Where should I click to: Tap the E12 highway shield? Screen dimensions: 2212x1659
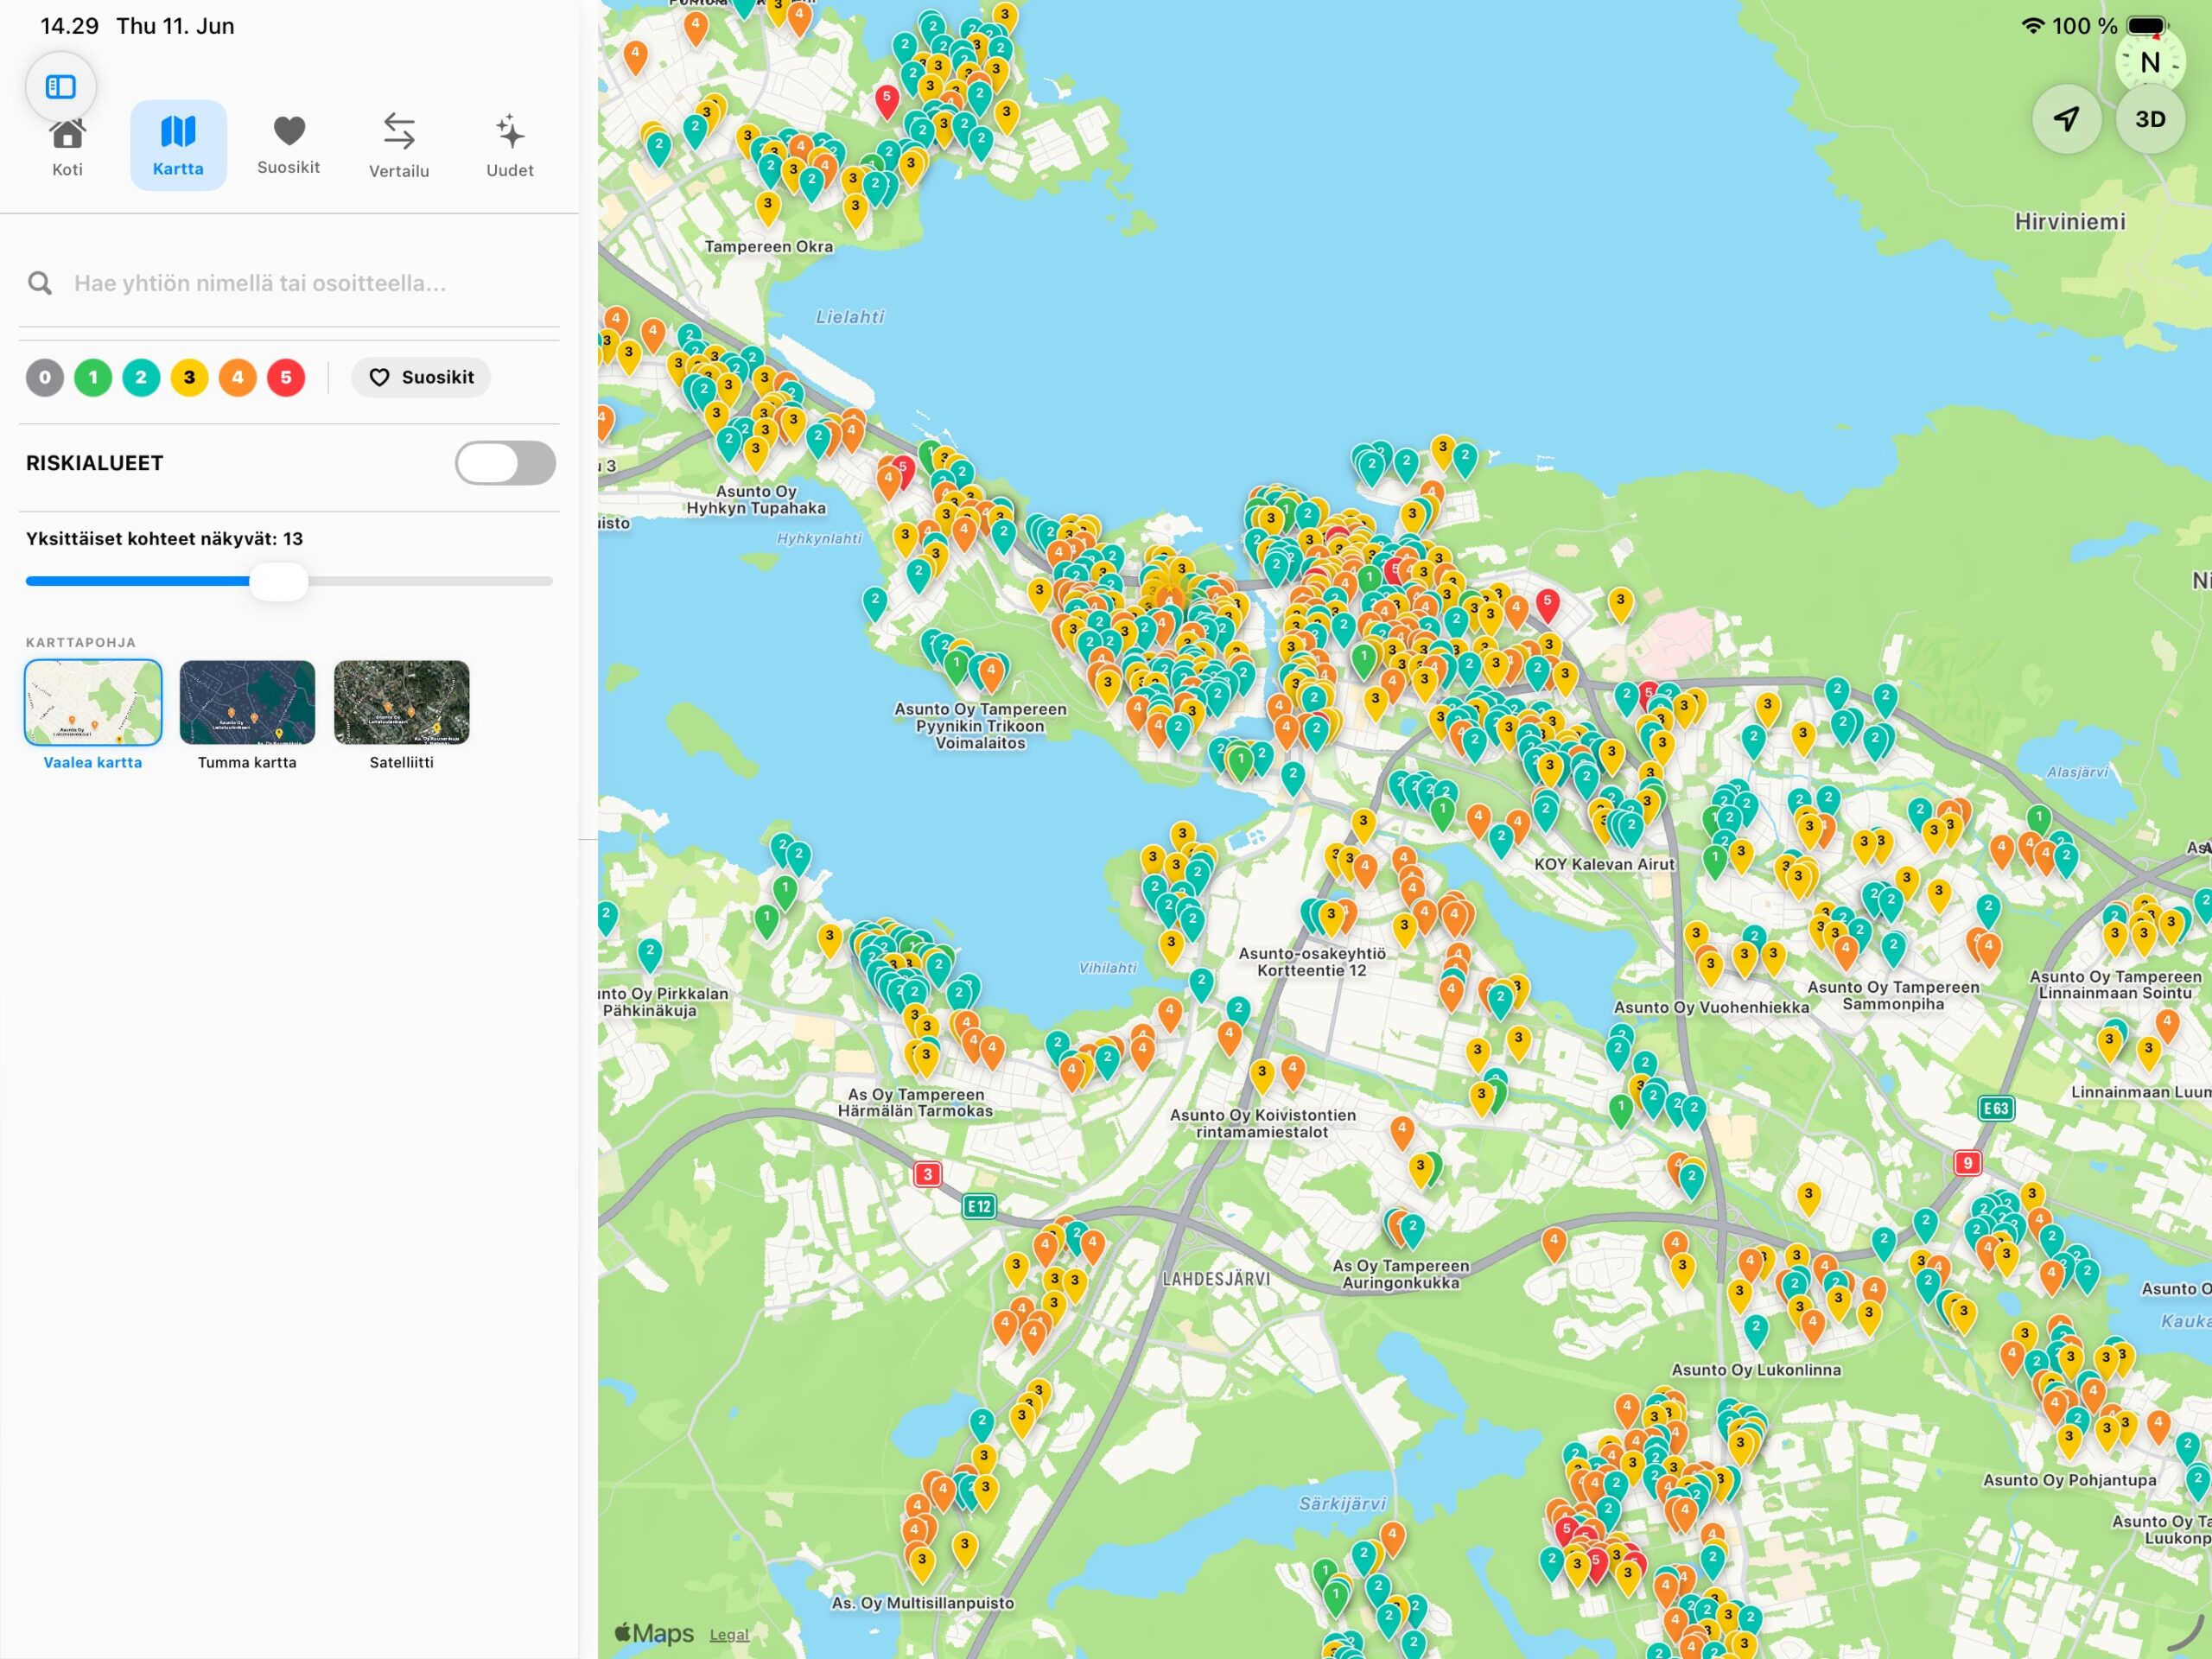point(980,1207)
